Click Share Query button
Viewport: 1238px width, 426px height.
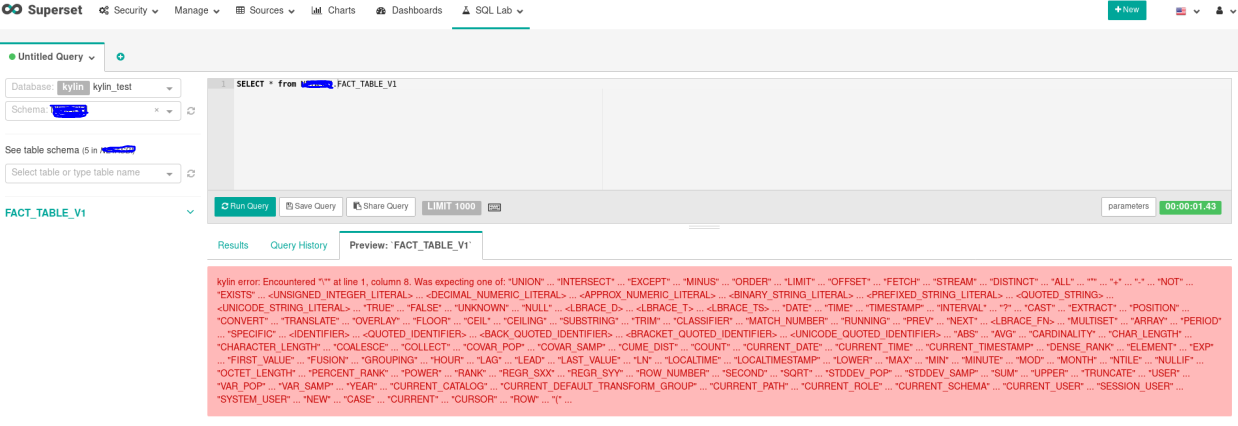click(381, 206)
